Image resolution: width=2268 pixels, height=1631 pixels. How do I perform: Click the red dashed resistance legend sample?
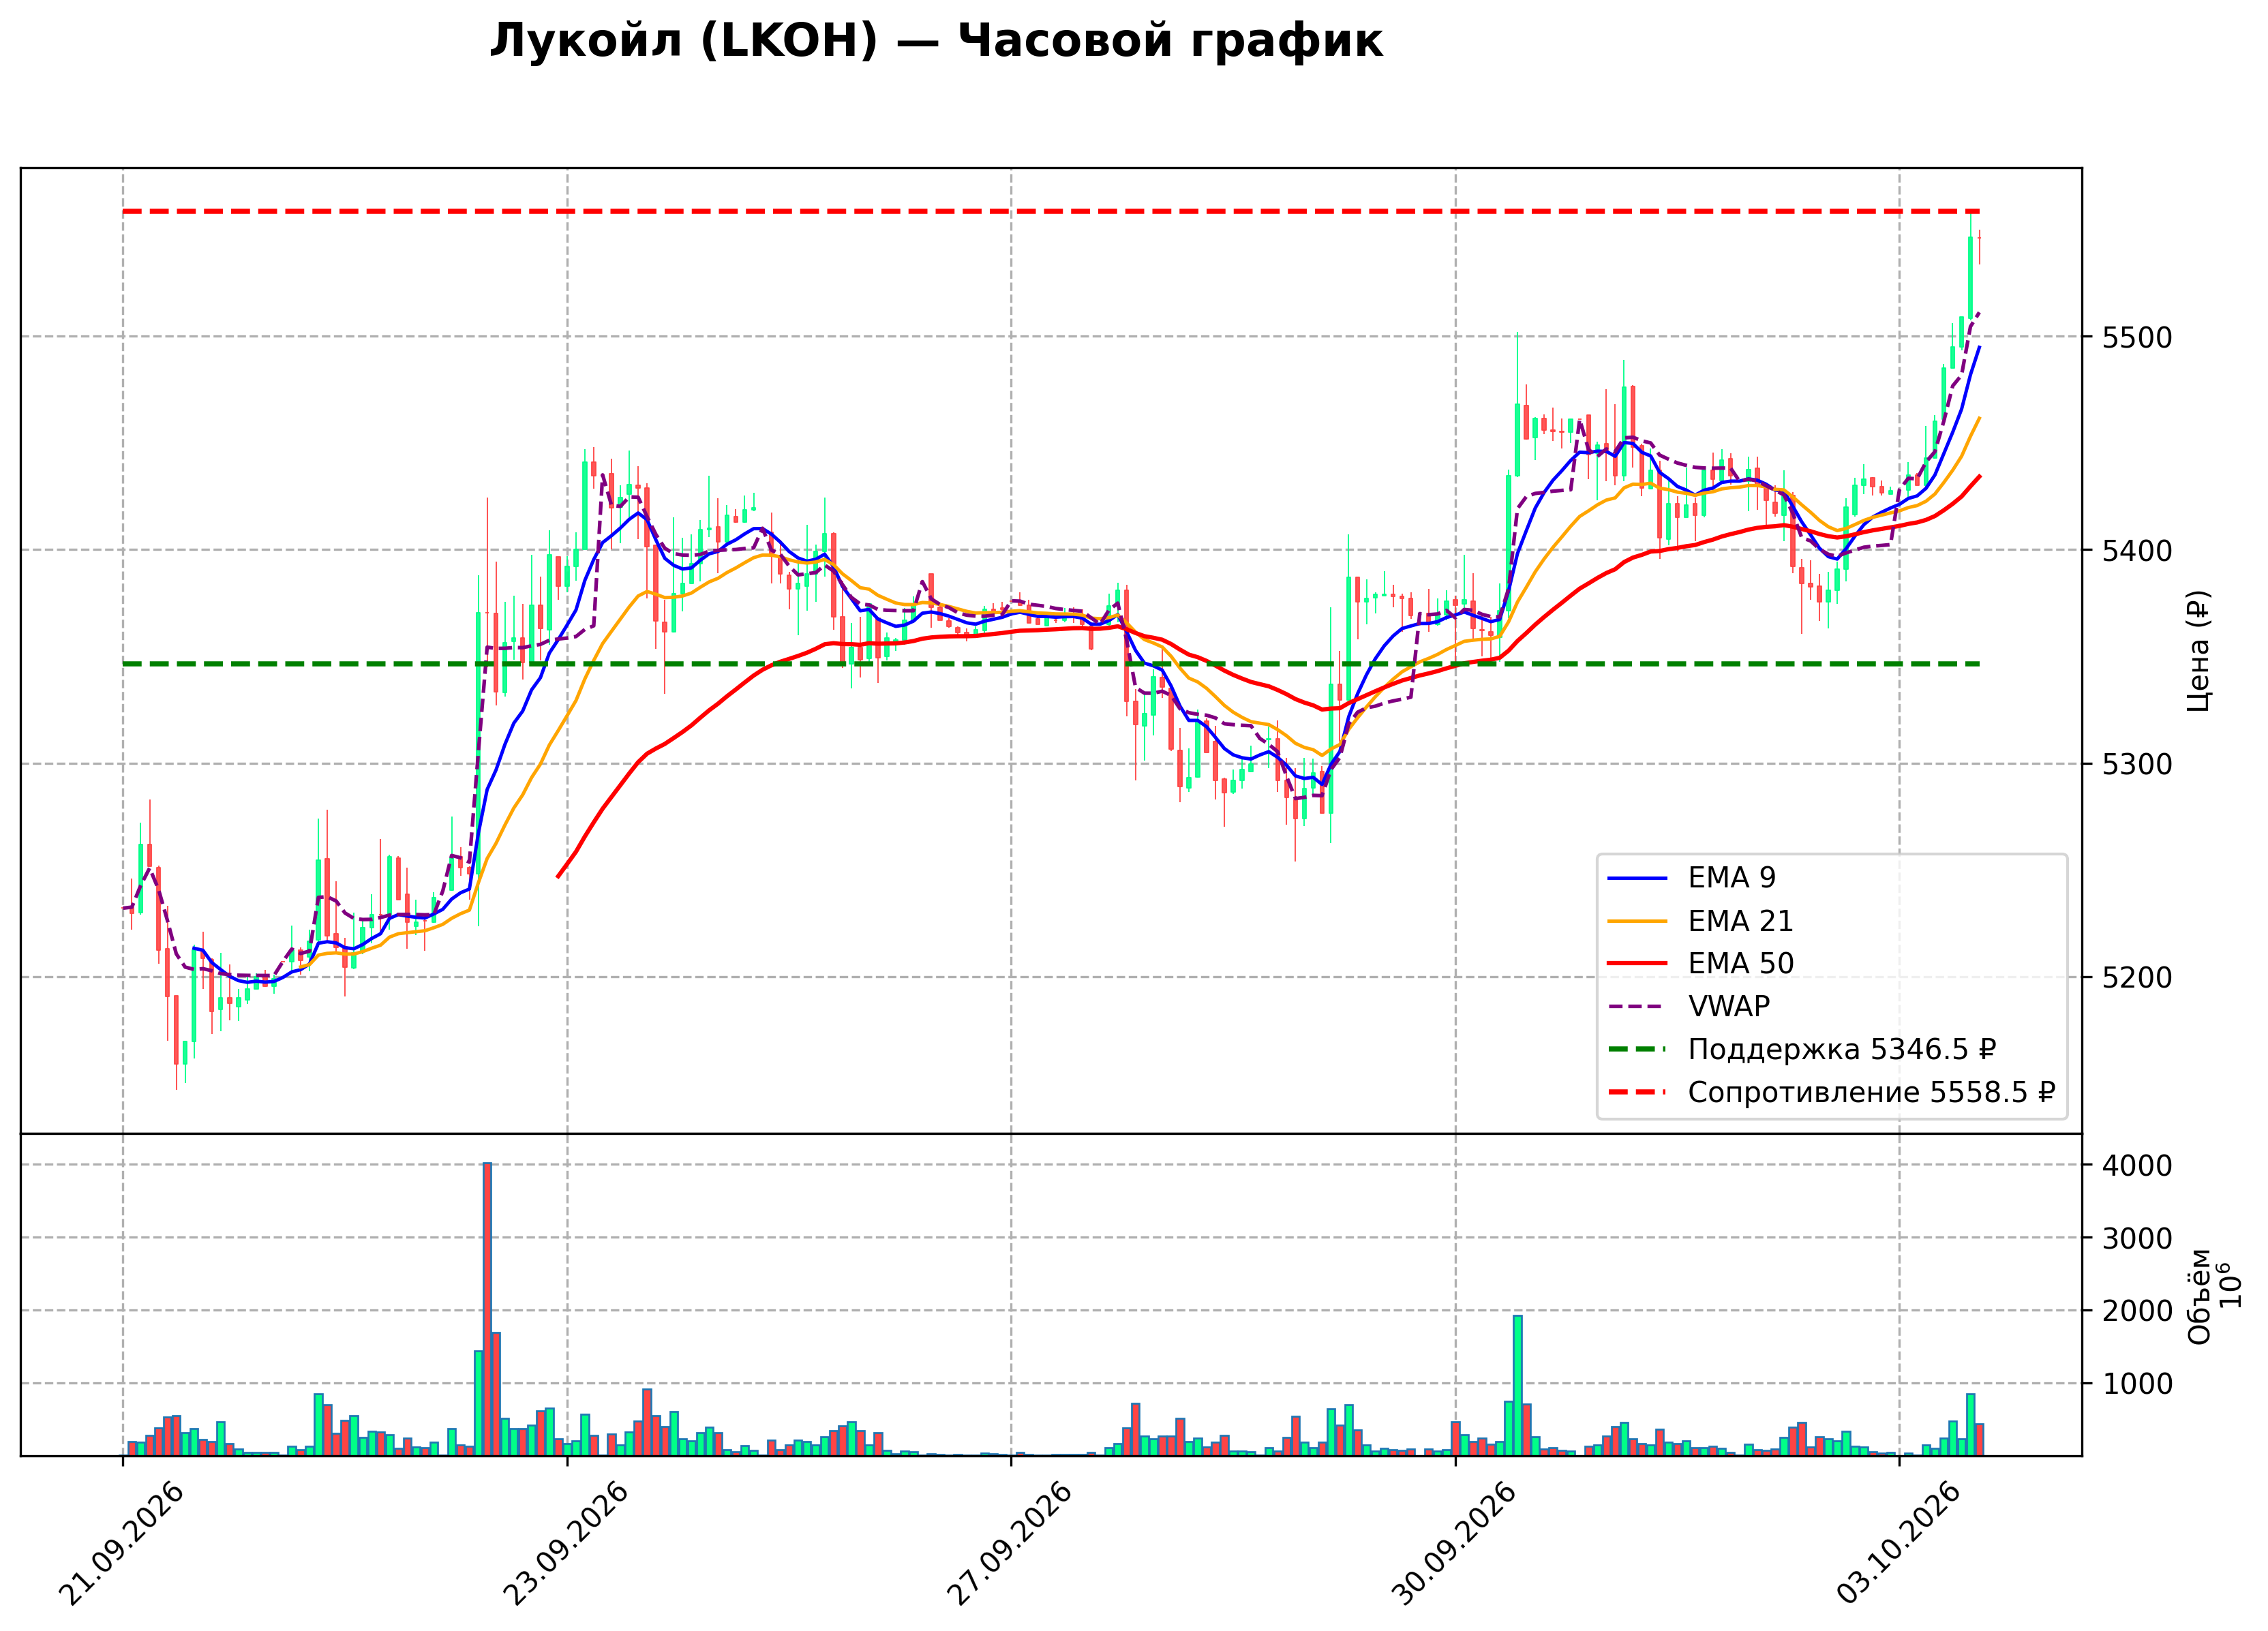(1637, 1093)
